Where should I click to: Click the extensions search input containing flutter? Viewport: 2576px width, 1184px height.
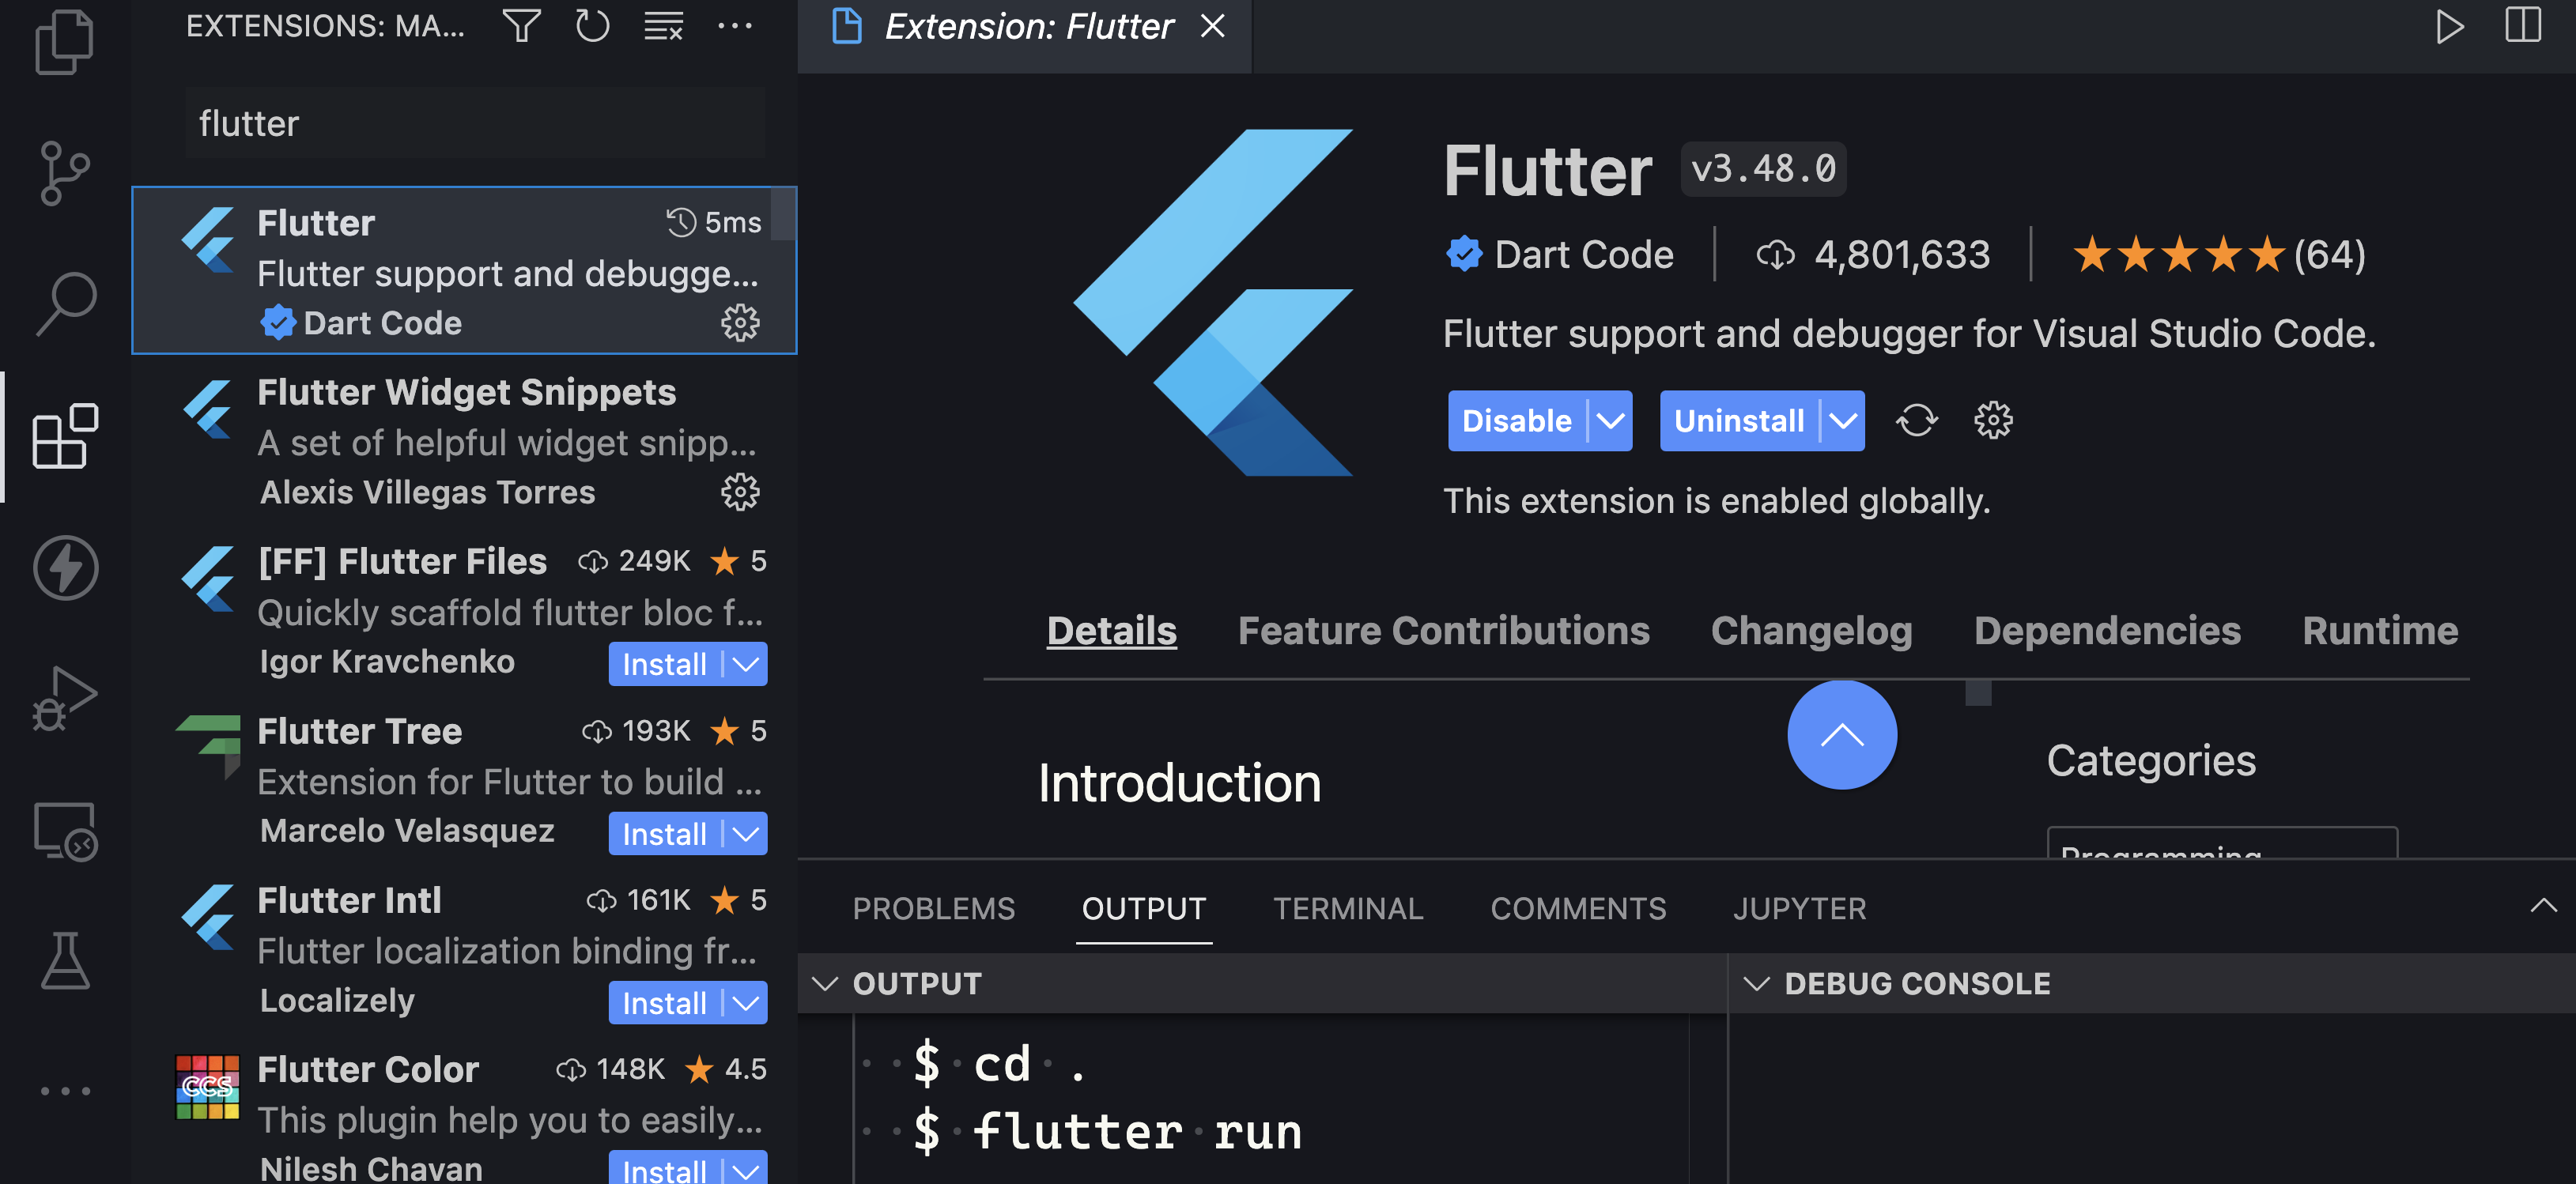click(475, 122)
